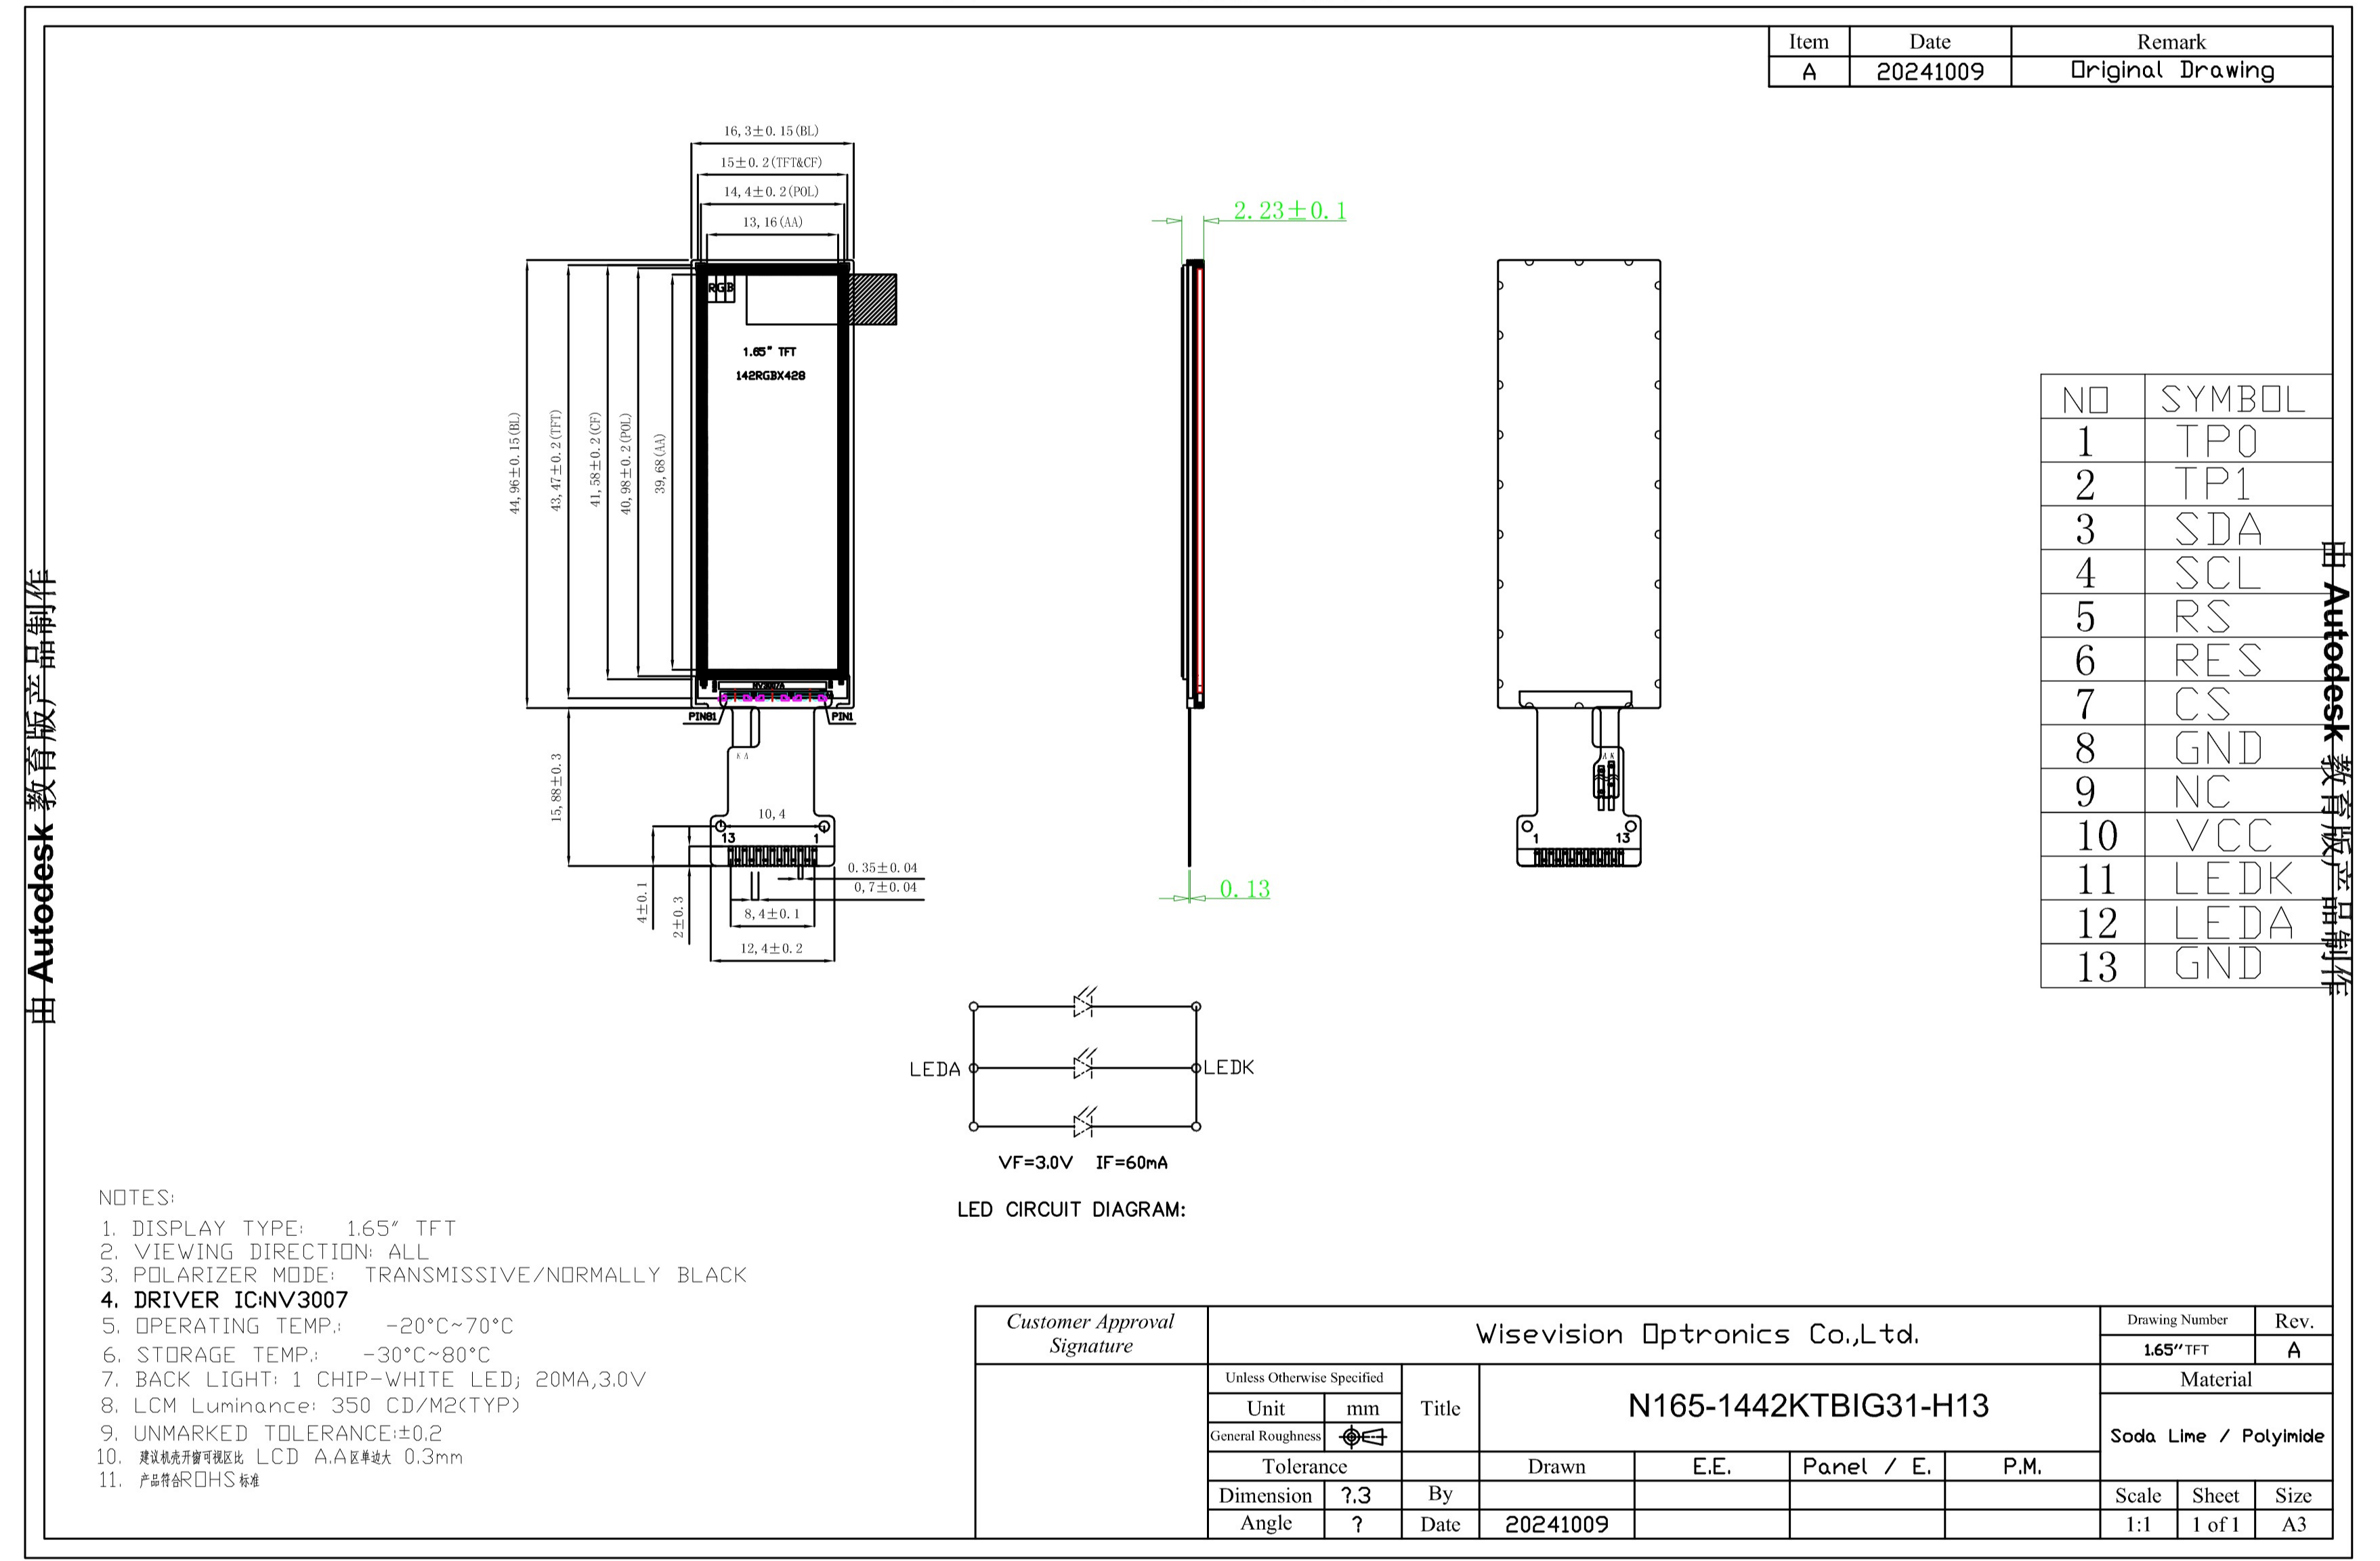
Task: Click the PIN81 label under the display
Action: pos(702,716)
